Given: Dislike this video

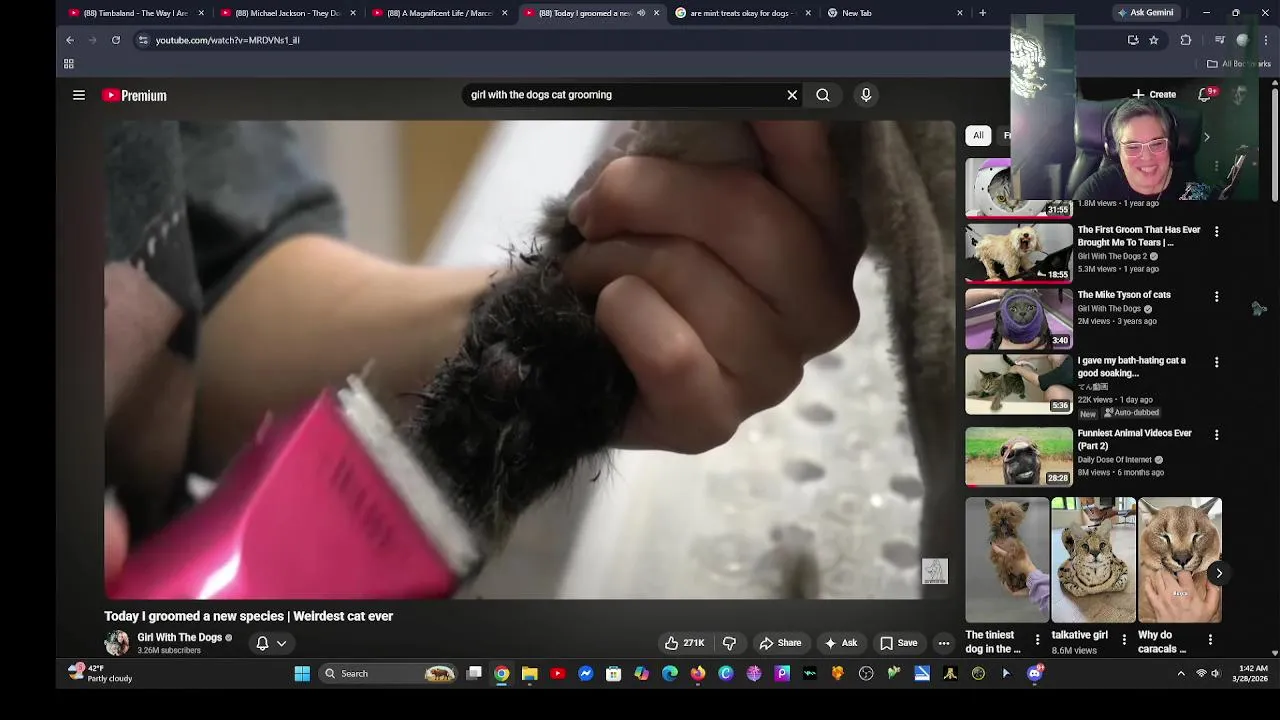Looking at the screenshot, I should [x=730, y=643].
